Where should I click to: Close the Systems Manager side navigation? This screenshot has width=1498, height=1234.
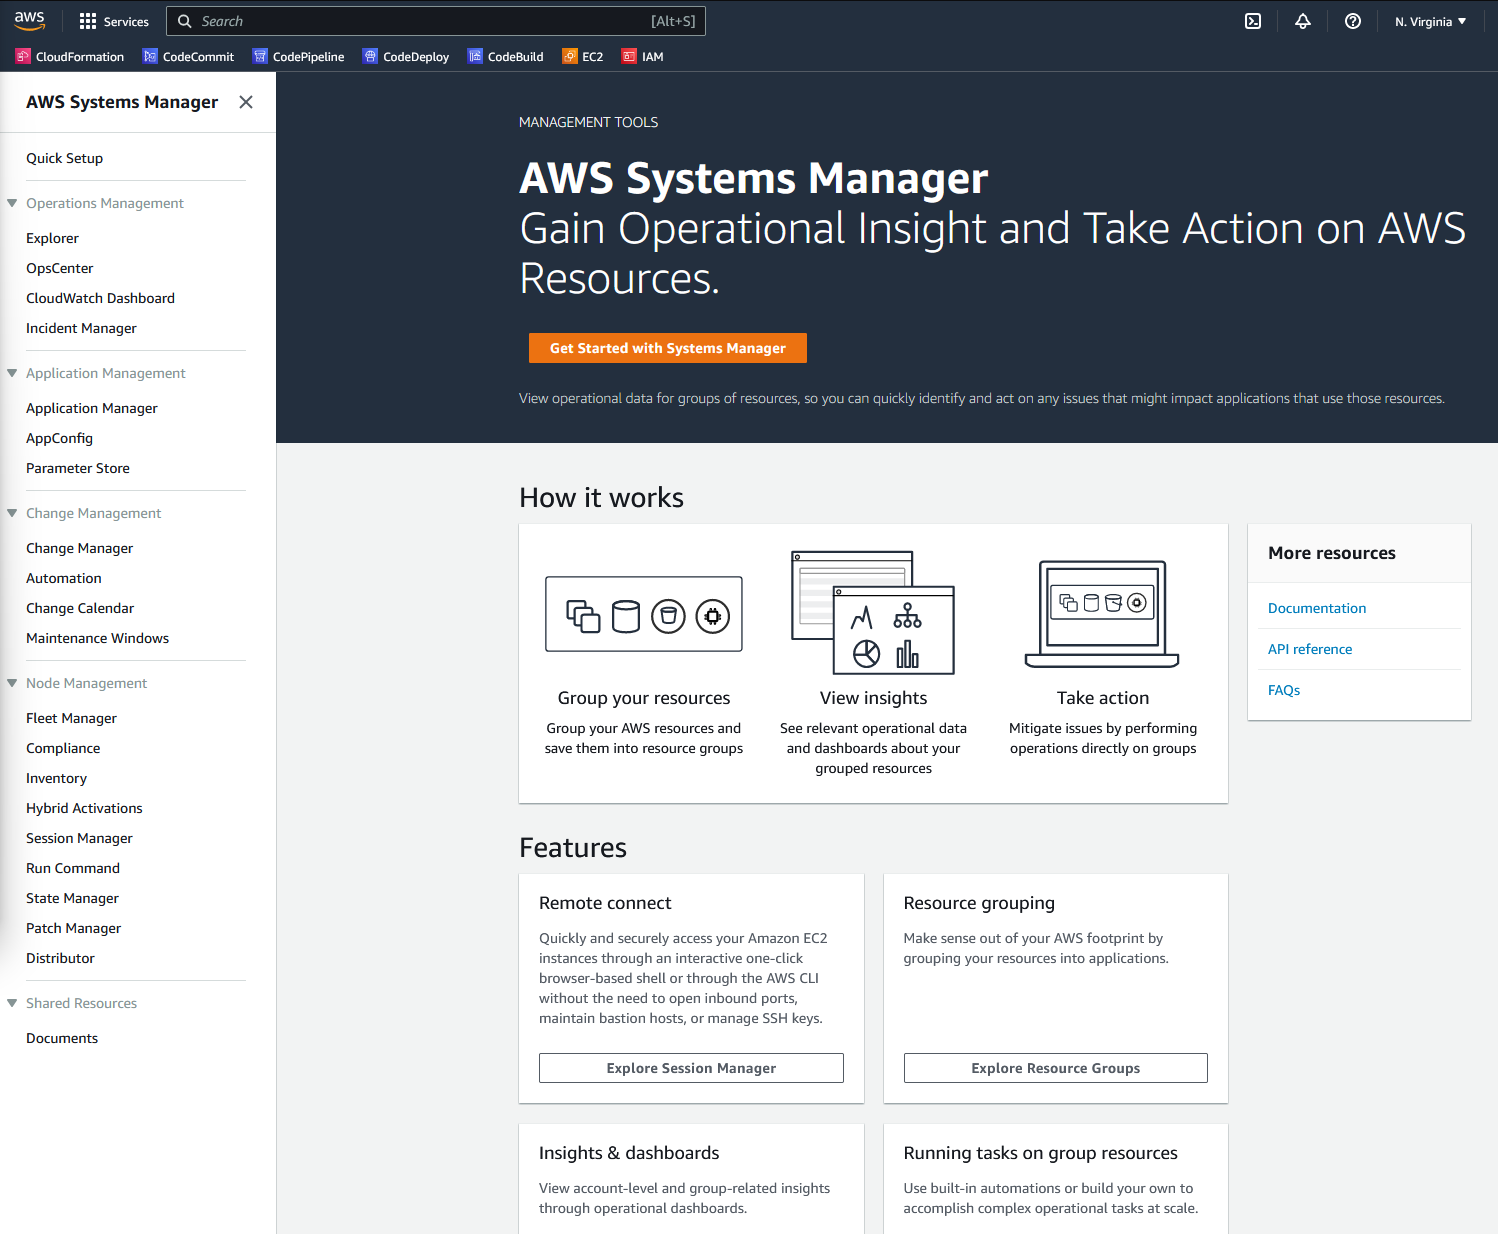[x=246, y=102]
